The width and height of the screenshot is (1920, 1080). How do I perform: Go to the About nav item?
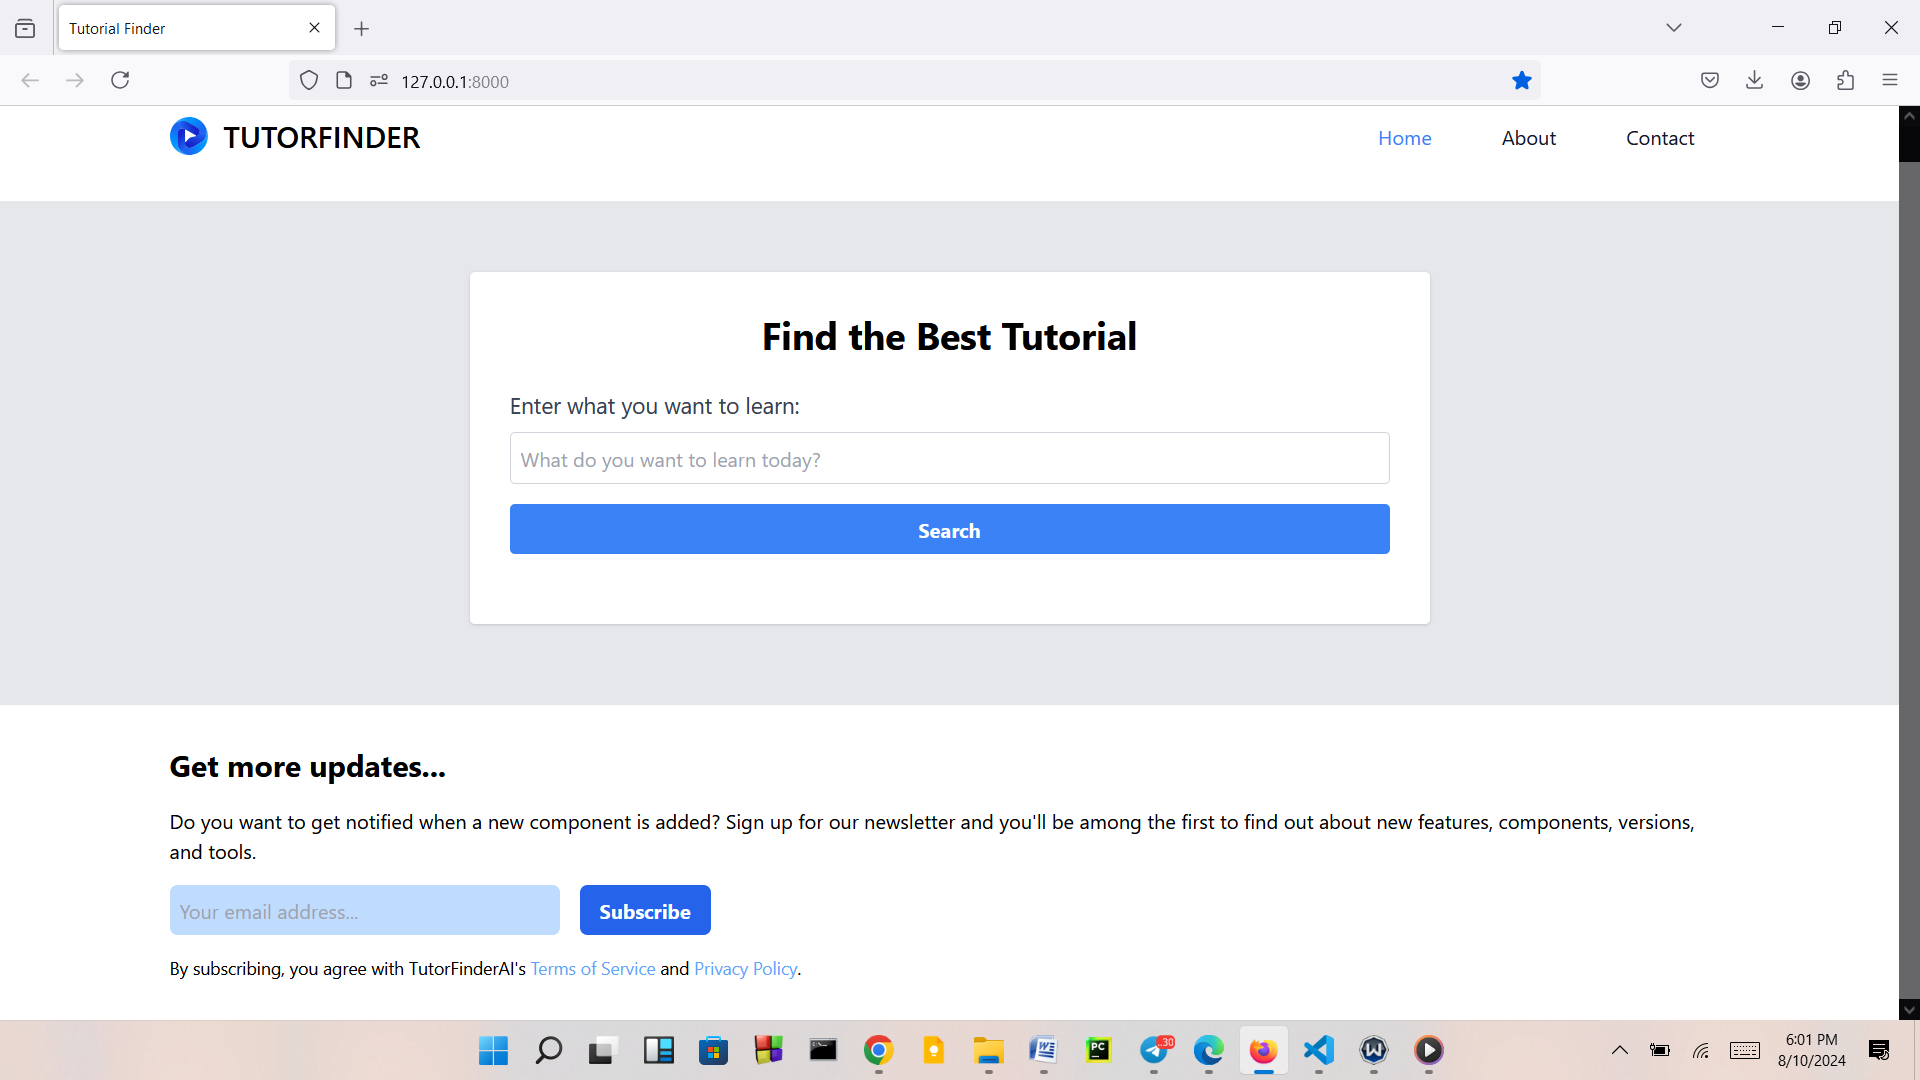coord(1528,138)
